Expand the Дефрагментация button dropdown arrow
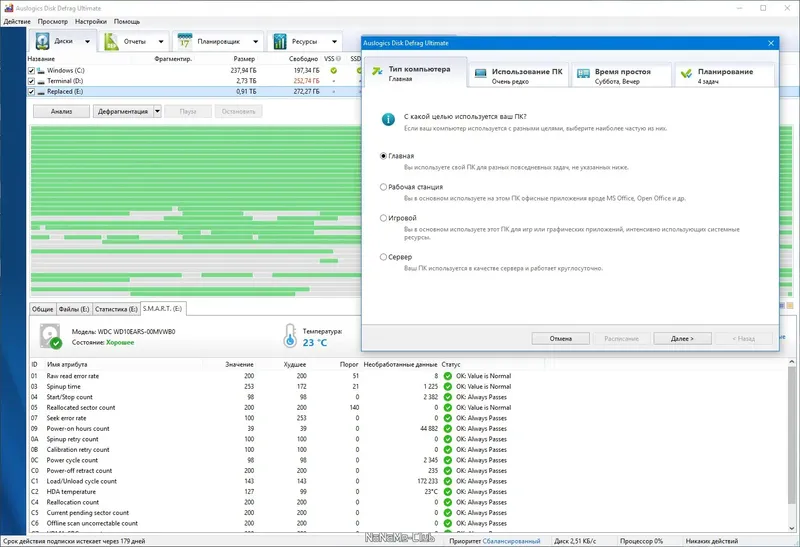This screenshot has width=800, height=547. (157, 111)
